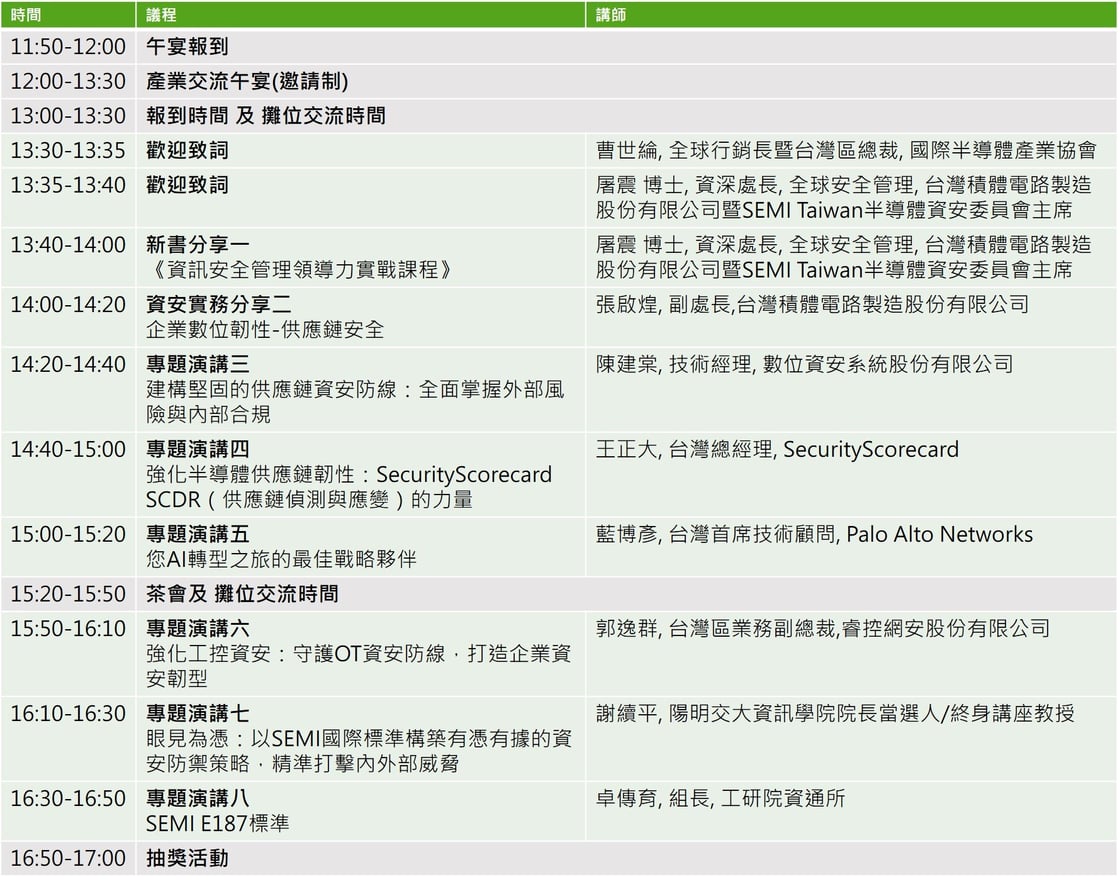
Task: Select the 15:20-15:50 time cell
Action: click(68, 594)
